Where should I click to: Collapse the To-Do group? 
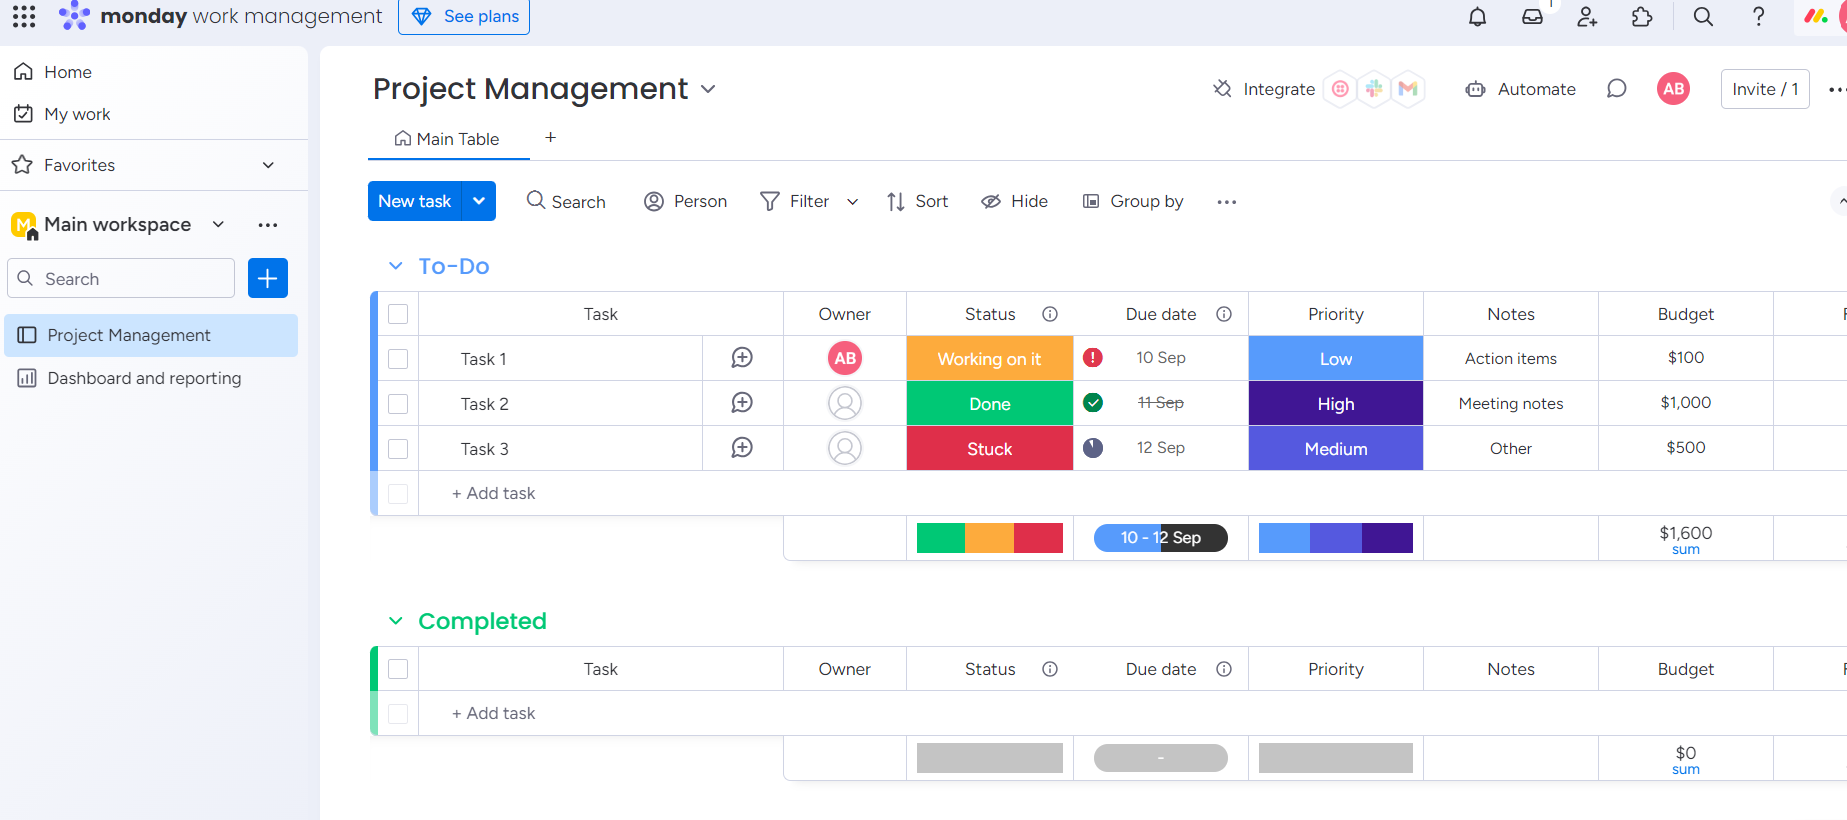click(396, 266)
